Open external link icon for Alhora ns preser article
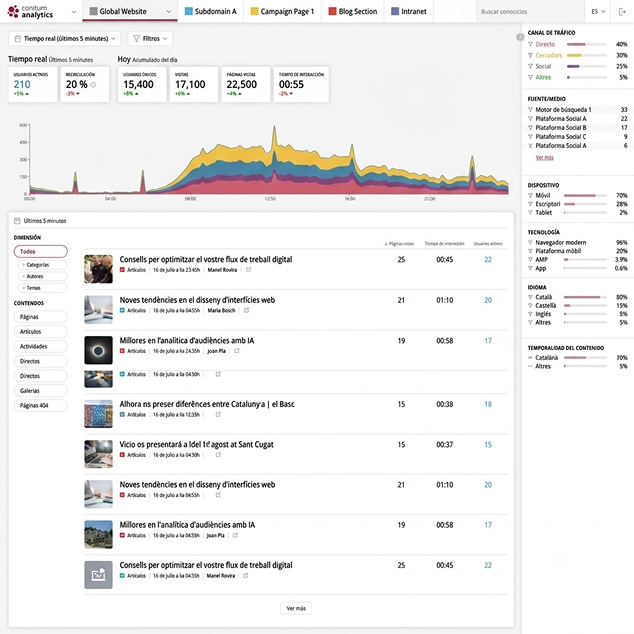This screenshot has width=634, height=634. (x=218, y=414)
